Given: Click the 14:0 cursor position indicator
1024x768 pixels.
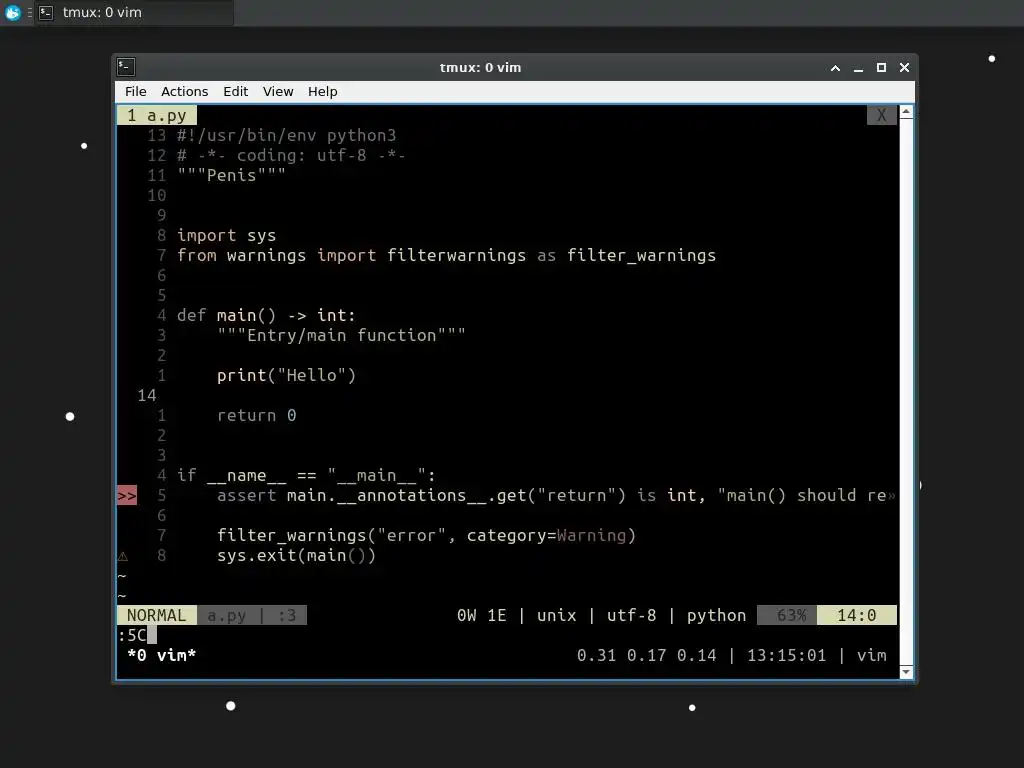Looking at the screenshot, I should pyautogui.click(x=856, y=615).
